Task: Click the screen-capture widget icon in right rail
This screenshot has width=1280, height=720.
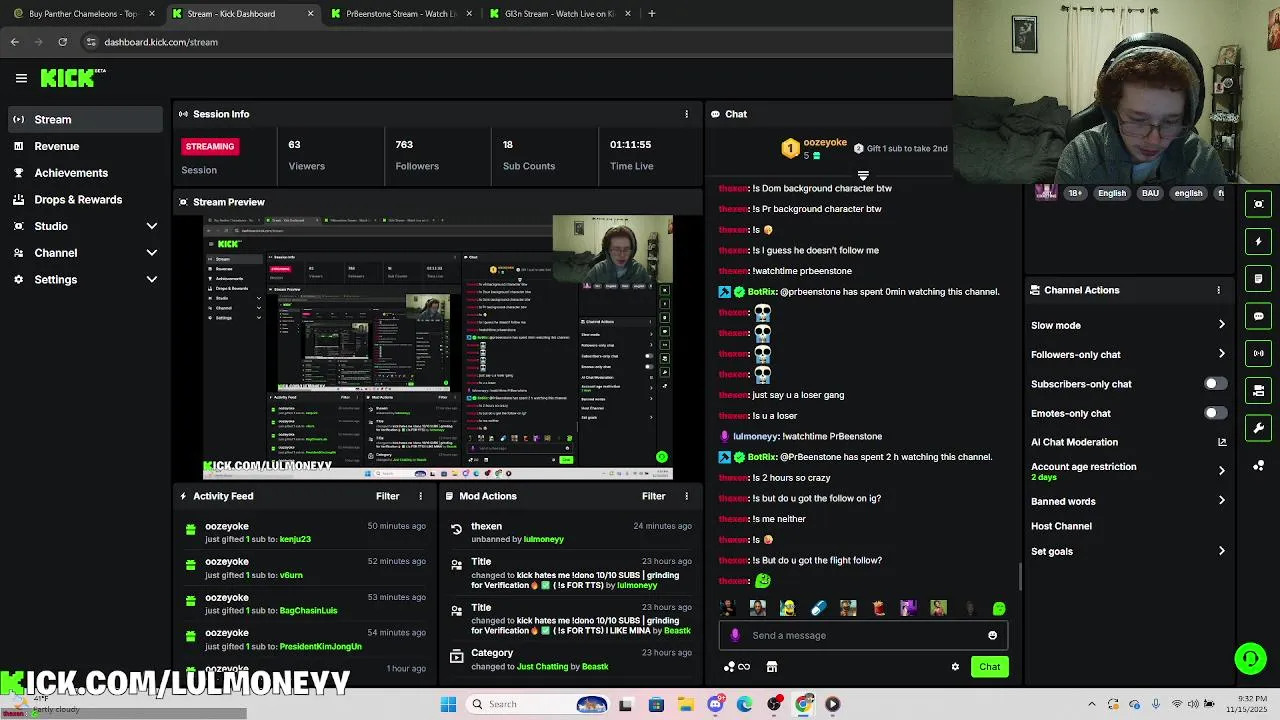Action: [x=1259, y=204]
